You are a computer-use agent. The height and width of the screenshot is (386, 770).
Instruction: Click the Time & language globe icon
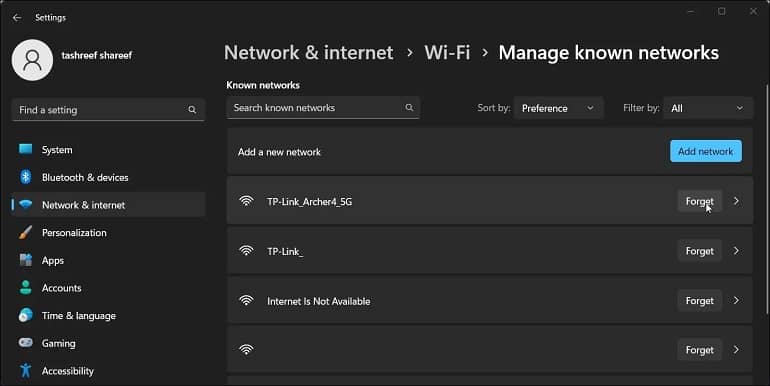tap(26, 315)
